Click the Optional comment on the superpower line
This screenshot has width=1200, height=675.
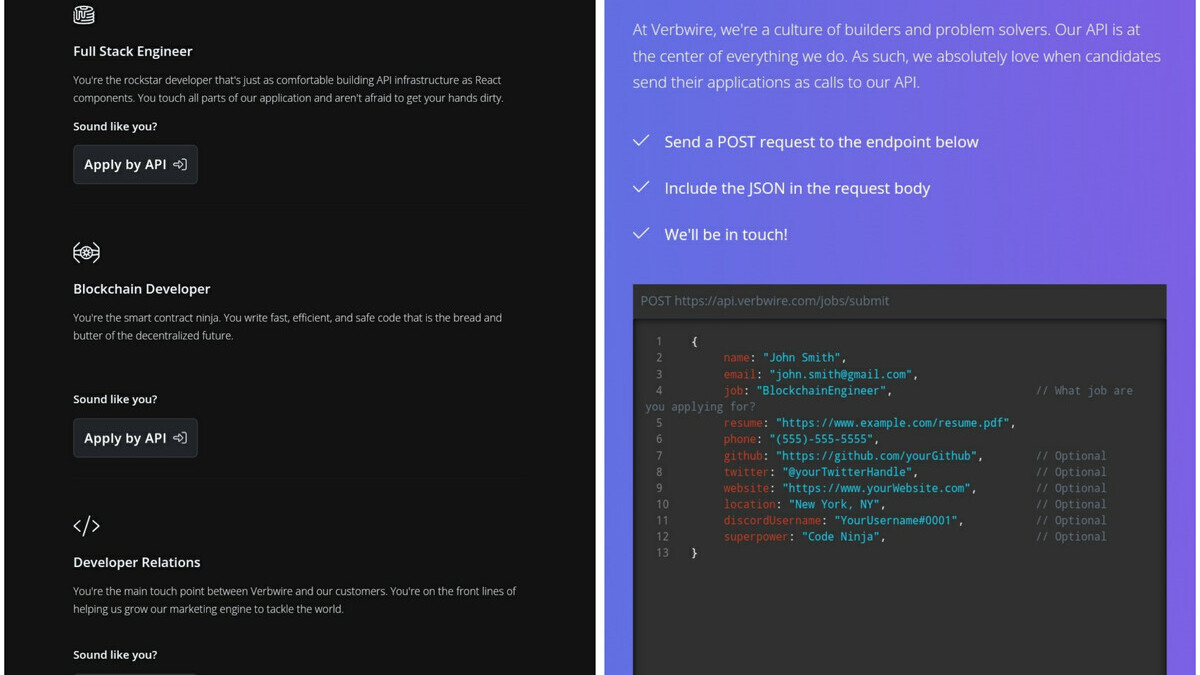point(1071,537)
